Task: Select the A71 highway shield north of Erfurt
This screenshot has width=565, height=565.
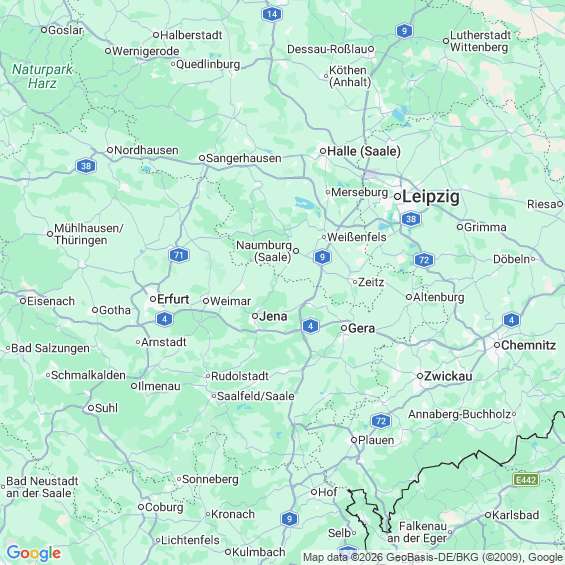Action: 179,255
